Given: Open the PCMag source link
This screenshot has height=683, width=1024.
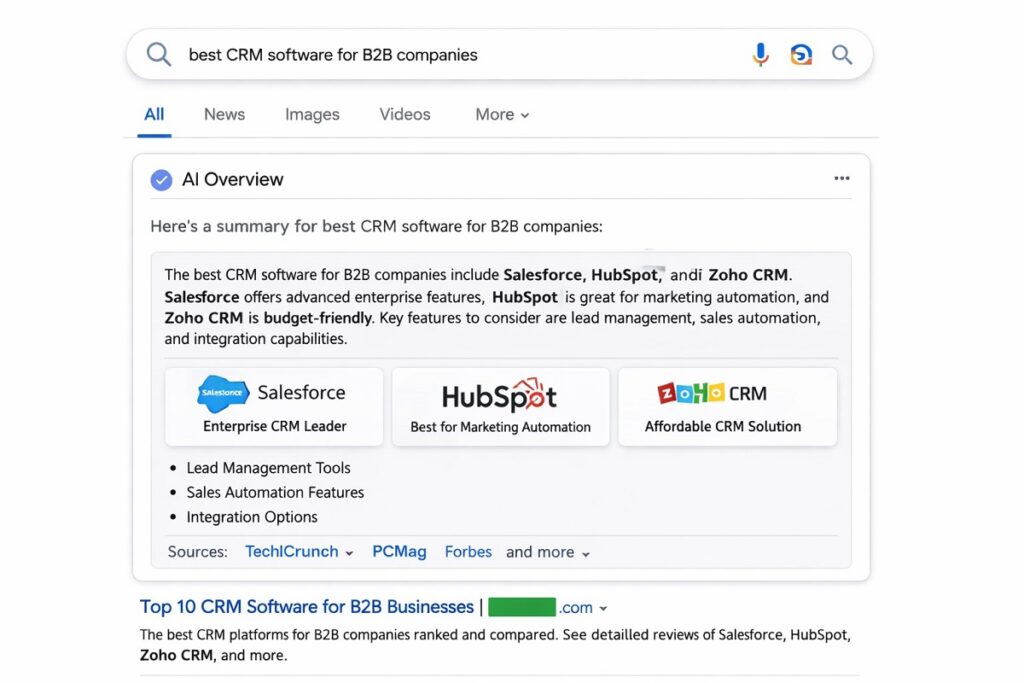Looking at the screenshot, I should click(x=399, y=551).
